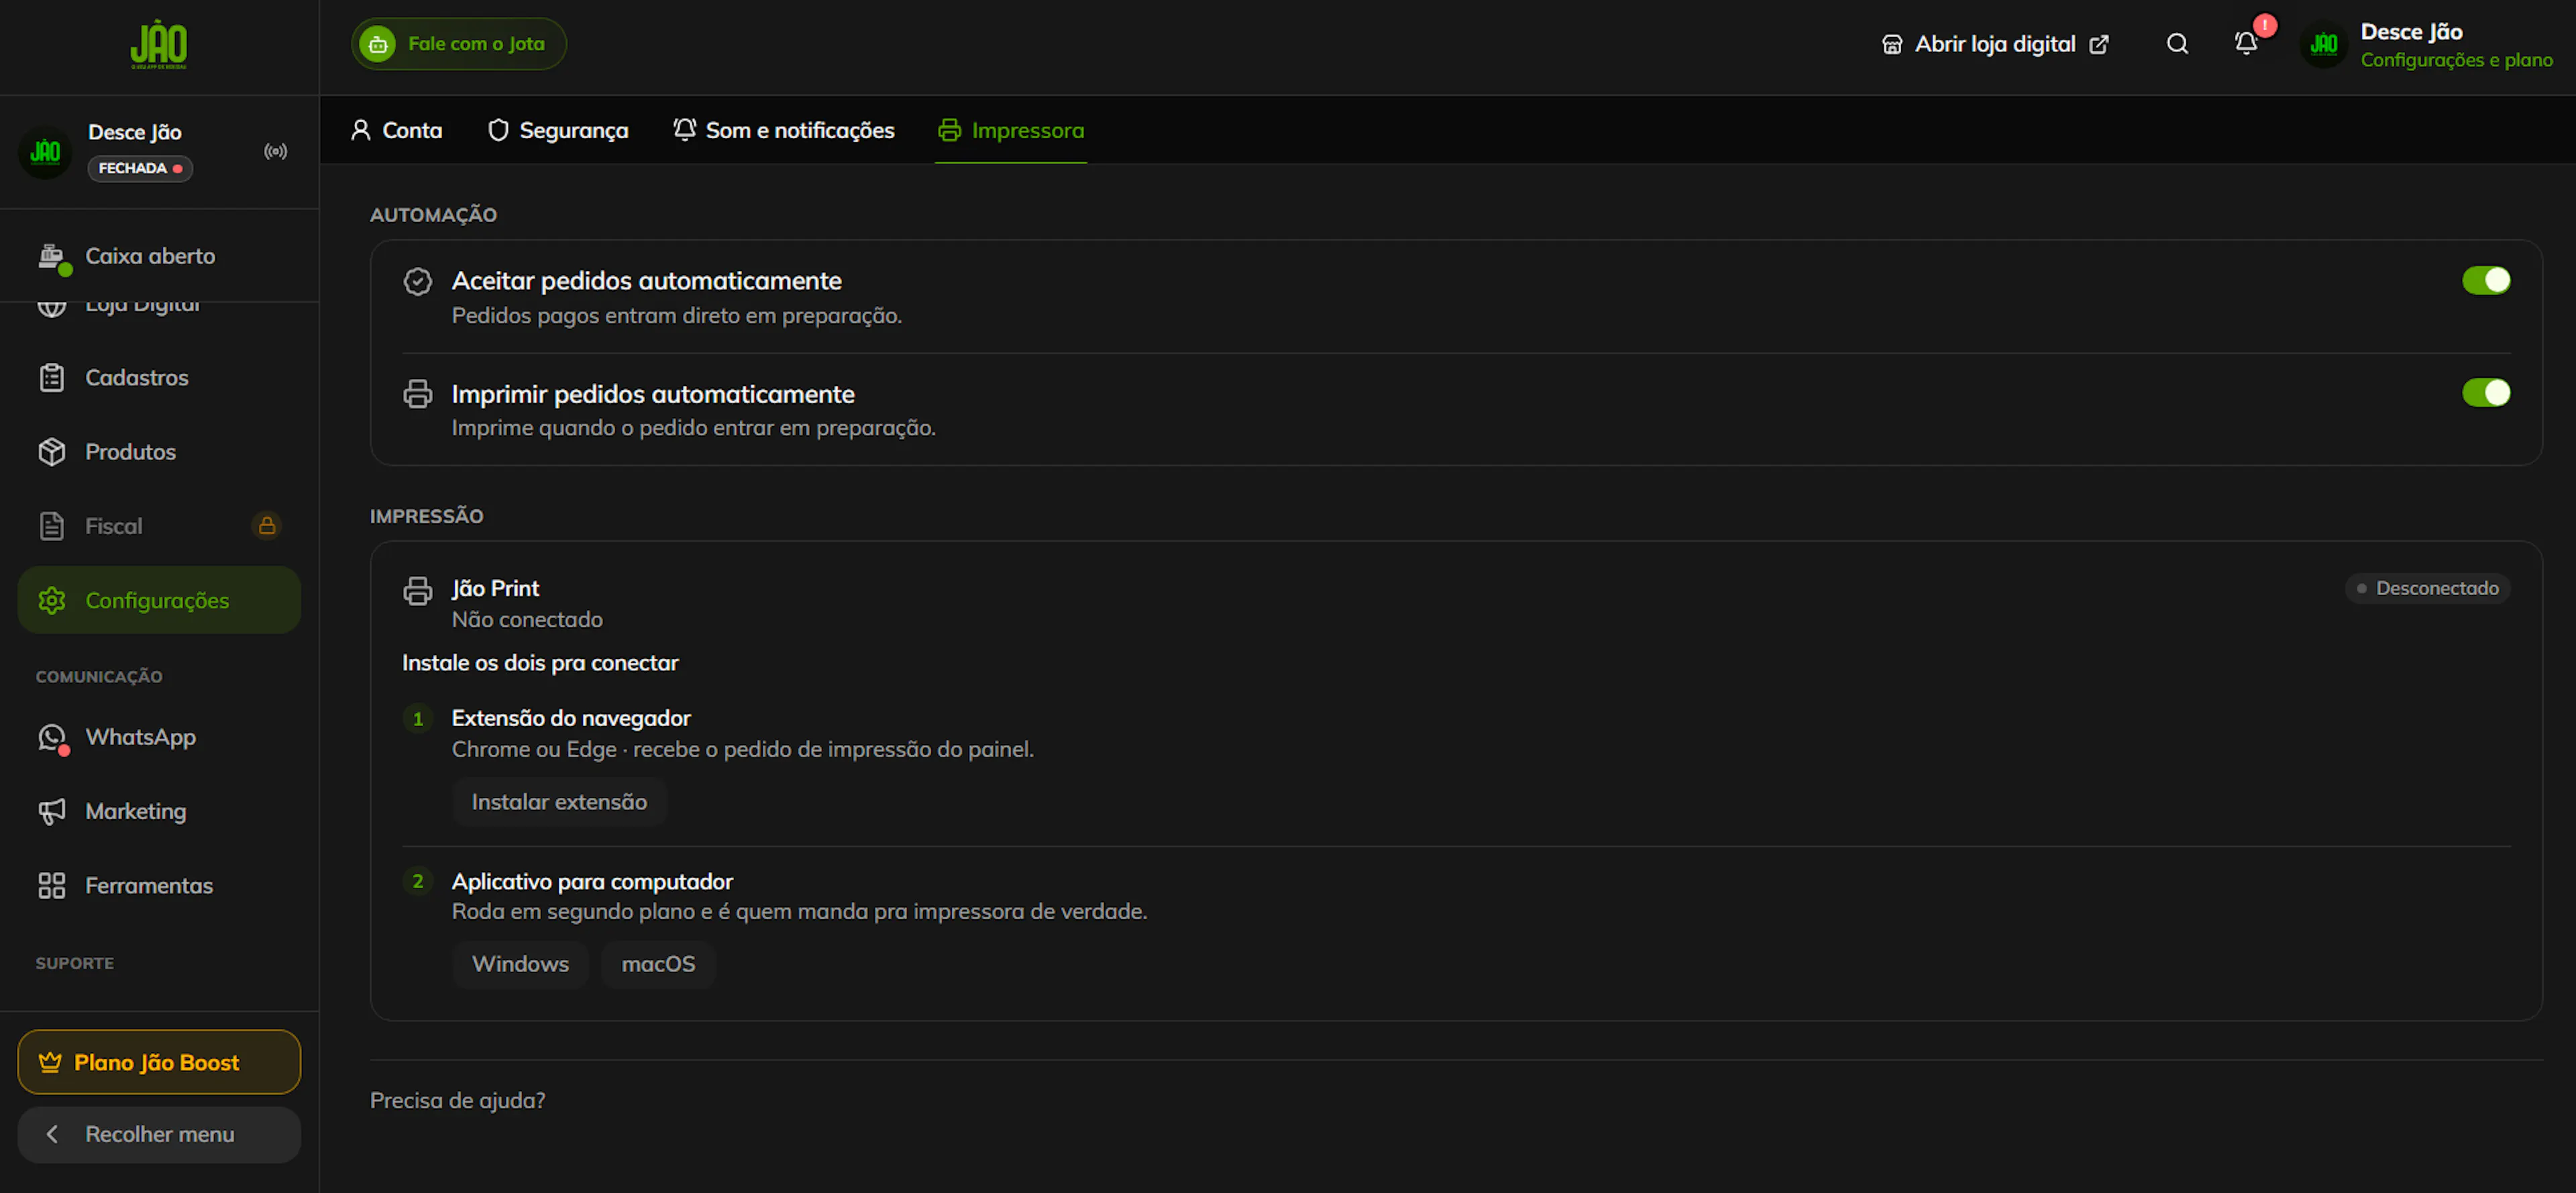Click the Desce Jão avatar in top bar
The image size is (2576, 1193).
(x=2324, y=44)
